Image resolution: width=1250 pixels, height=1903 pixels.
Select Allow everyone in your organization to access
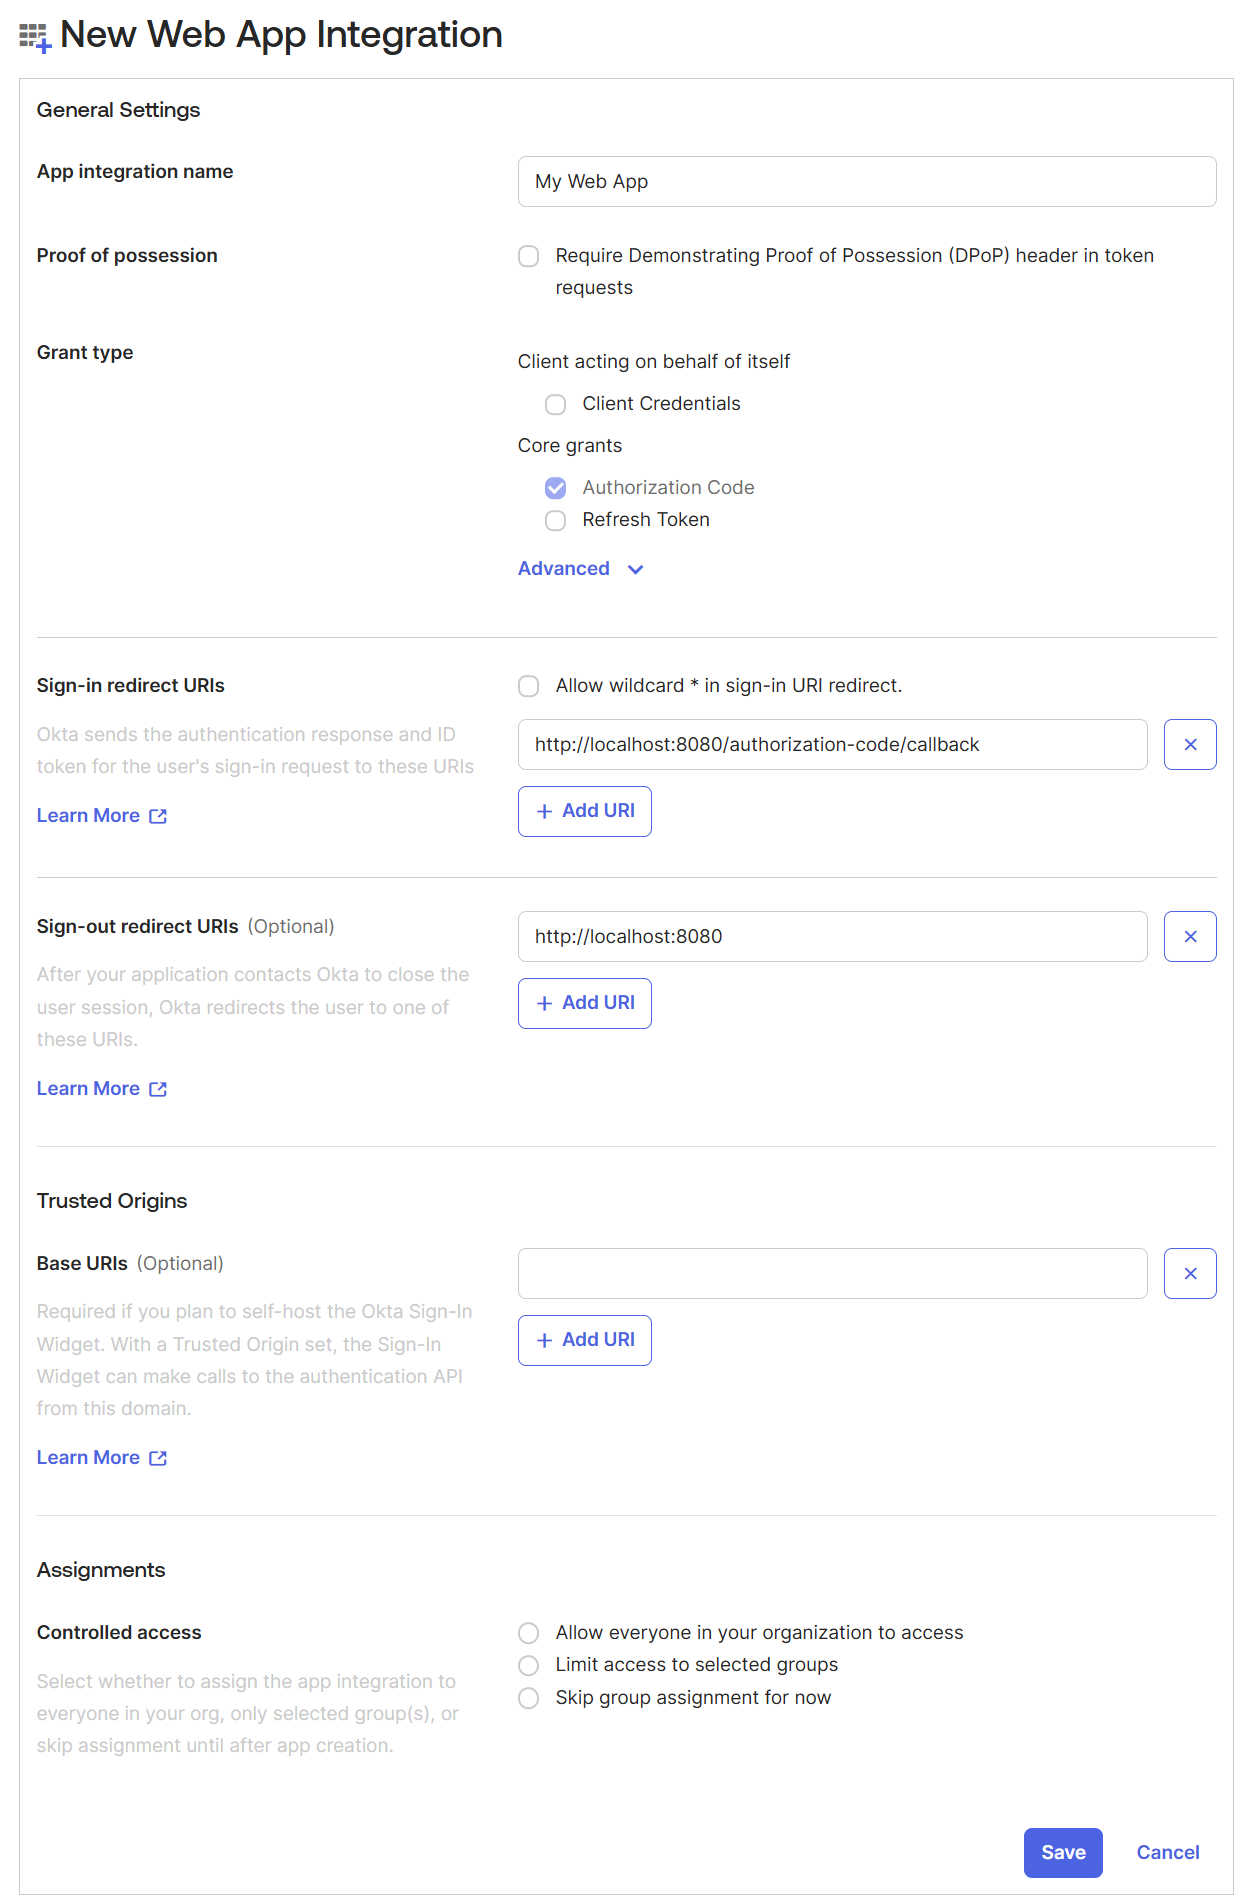click(529, 1633)
